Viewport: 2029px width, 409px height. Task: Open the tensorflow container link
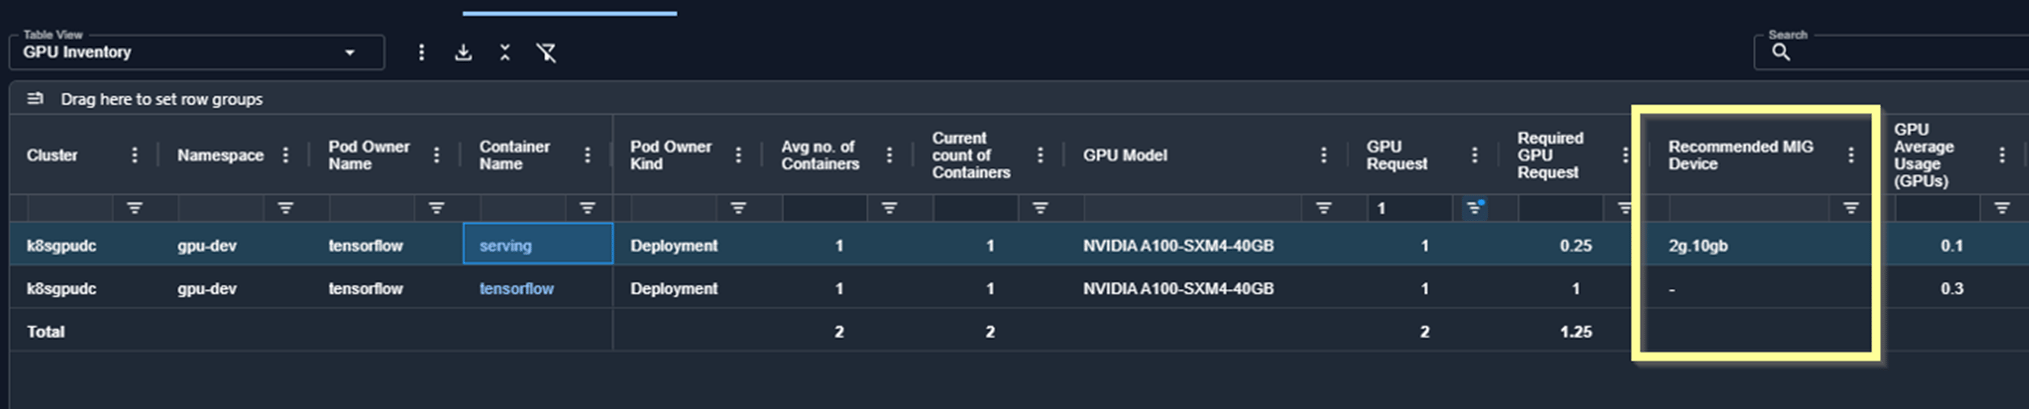516,288
